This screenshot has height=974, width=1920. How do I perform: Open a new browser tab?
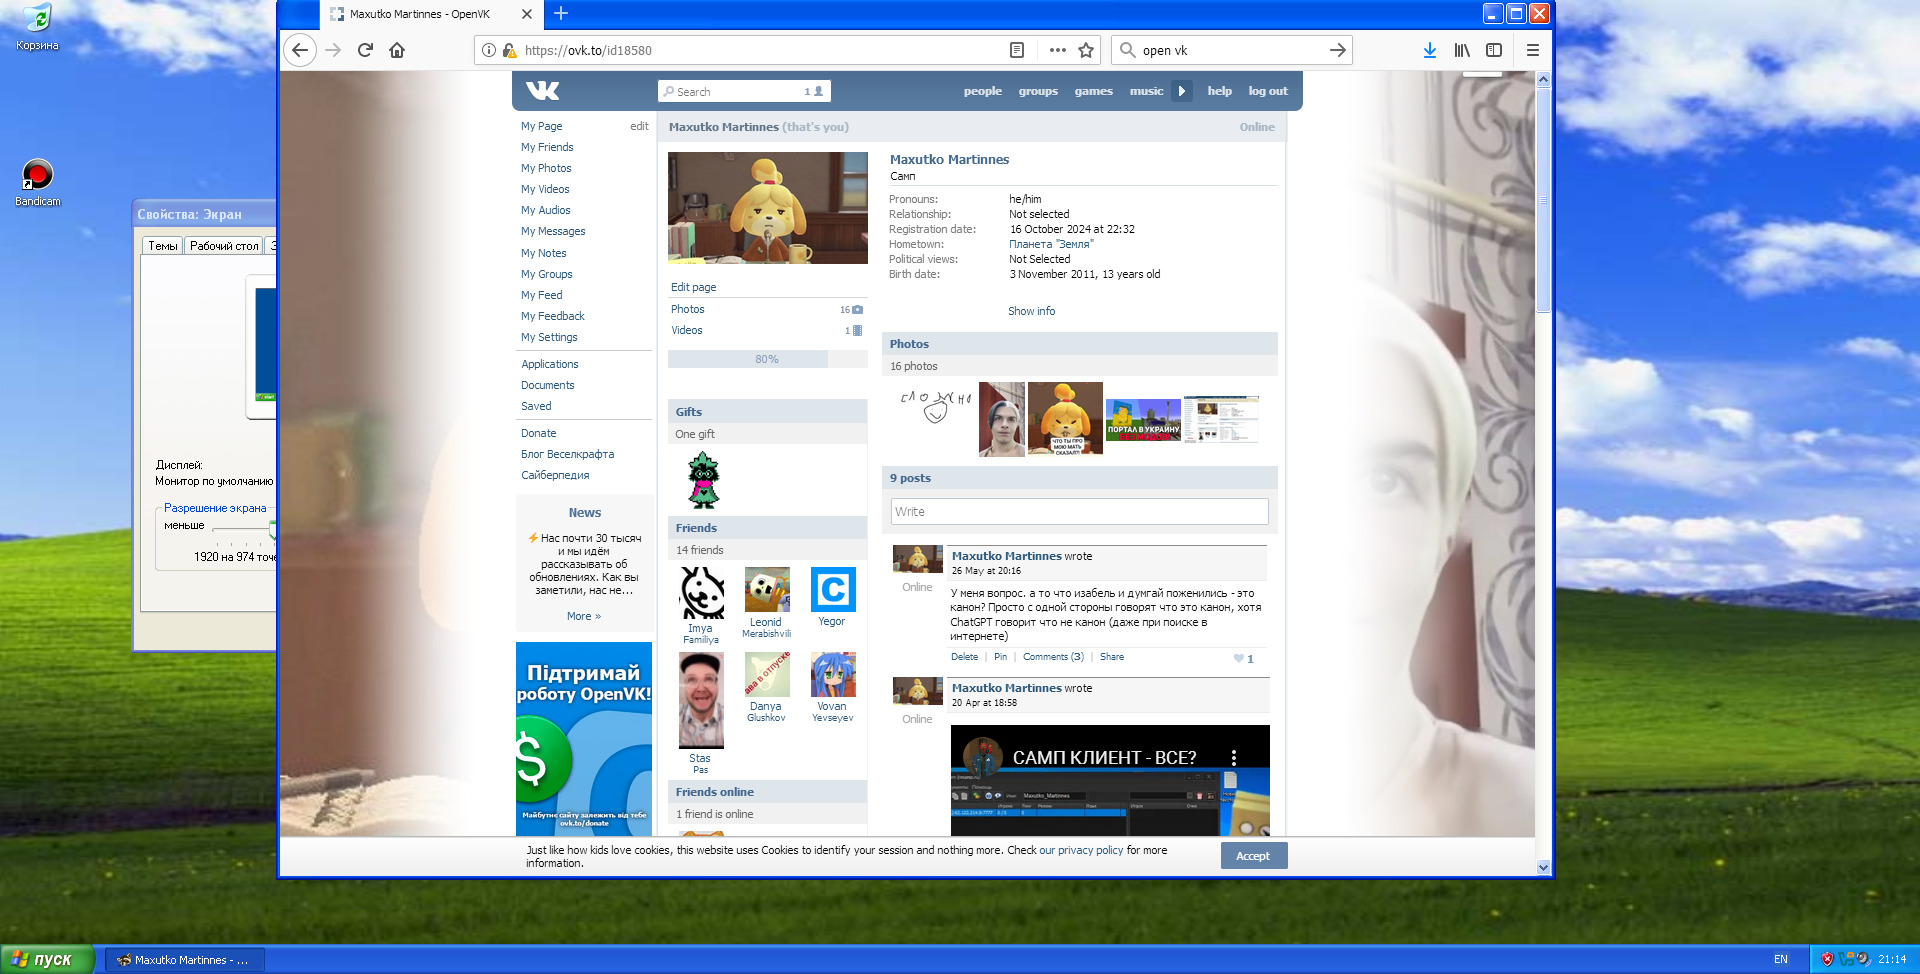click(x=561, y=13)
